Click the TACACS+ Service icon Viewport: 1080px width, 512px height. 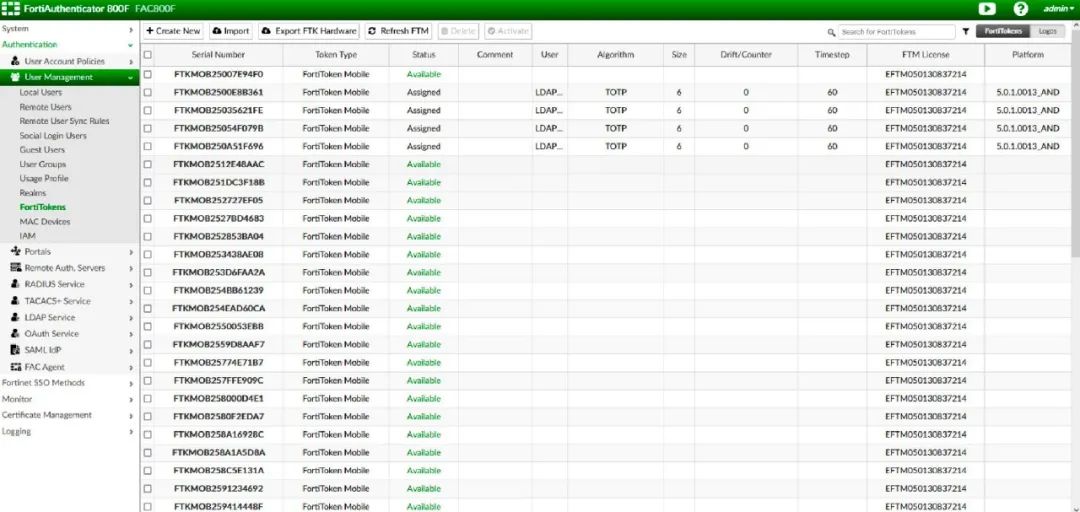pos(15,301)
